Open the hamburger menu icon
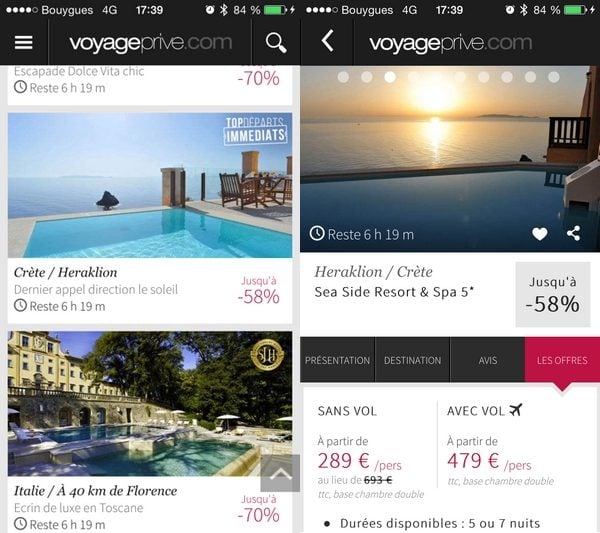 click(x=23, y=42)
